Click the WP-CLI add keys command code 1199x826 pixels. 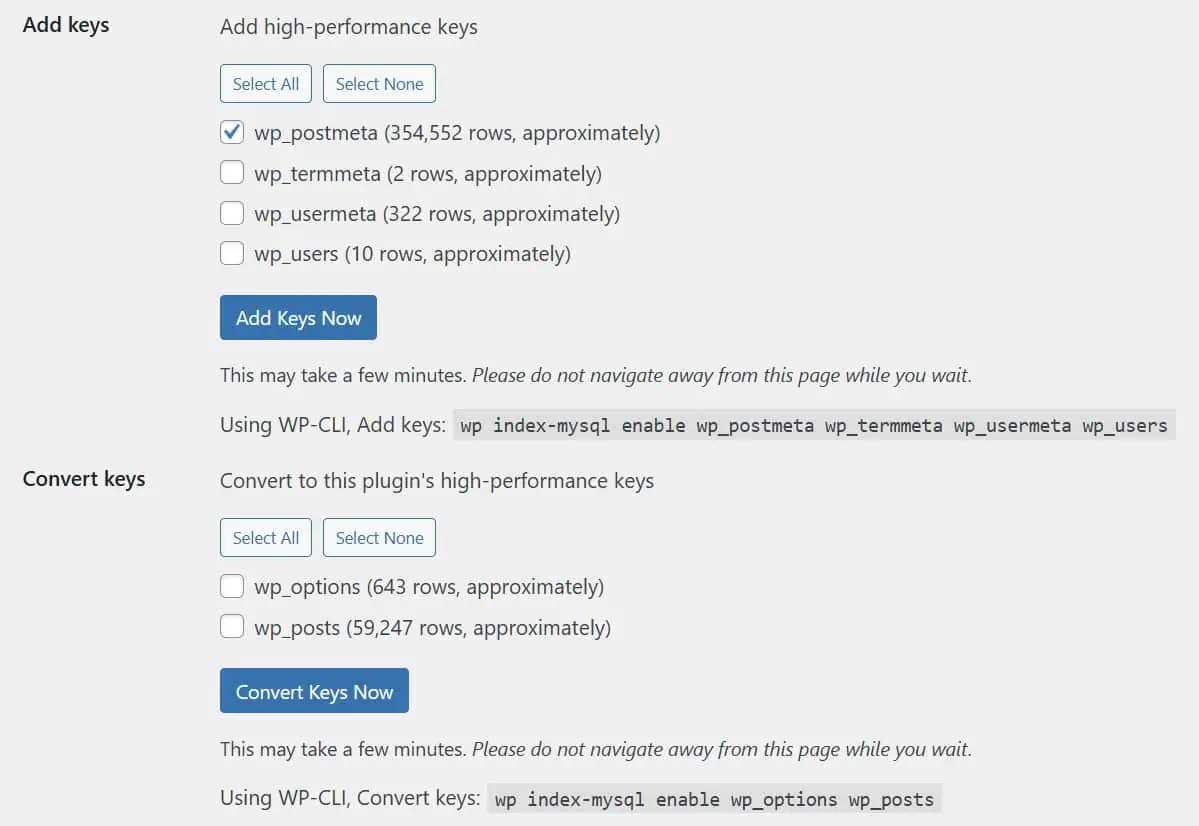[x=813, y=425]
